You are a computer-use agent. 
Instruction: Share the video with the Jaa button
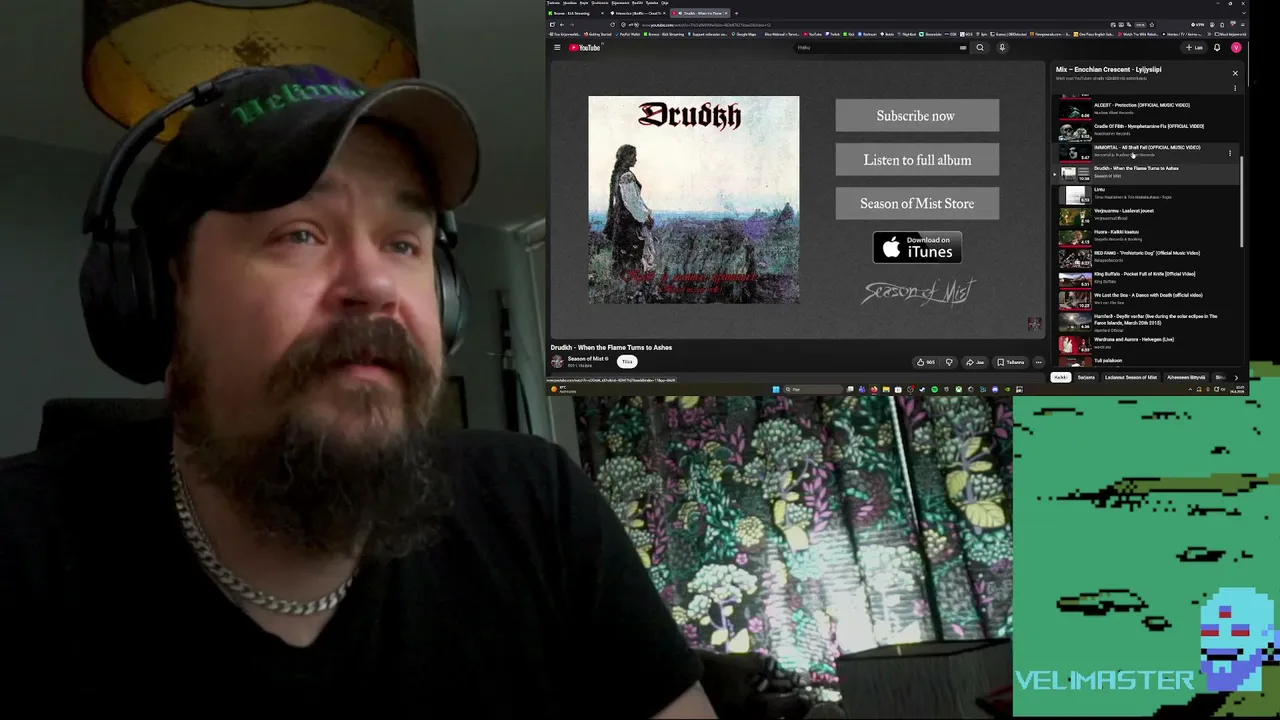(x=975, y=362)
